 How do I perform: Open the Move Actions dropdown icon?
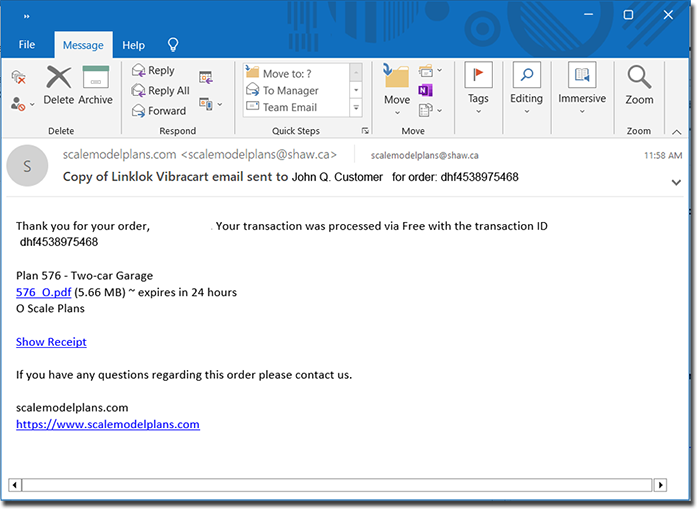pyautogui.click(x=430, y=110)
